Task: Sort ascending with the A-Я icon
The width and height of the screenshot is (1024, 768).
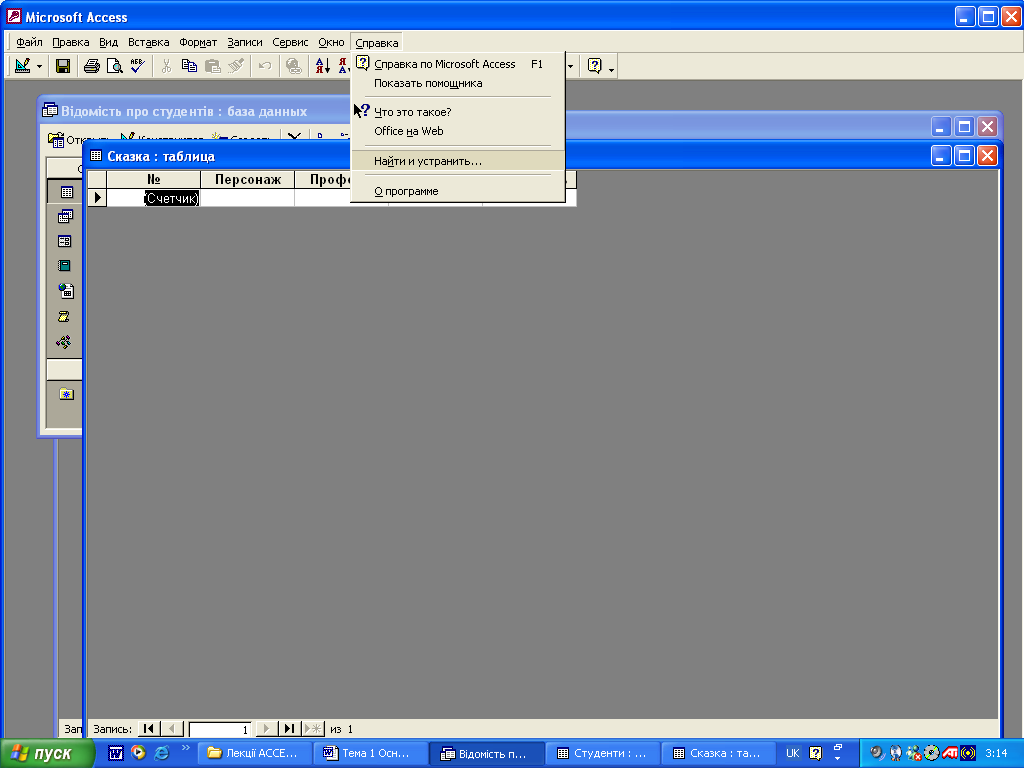Action: pyautogui.click(x=323, y=66)
